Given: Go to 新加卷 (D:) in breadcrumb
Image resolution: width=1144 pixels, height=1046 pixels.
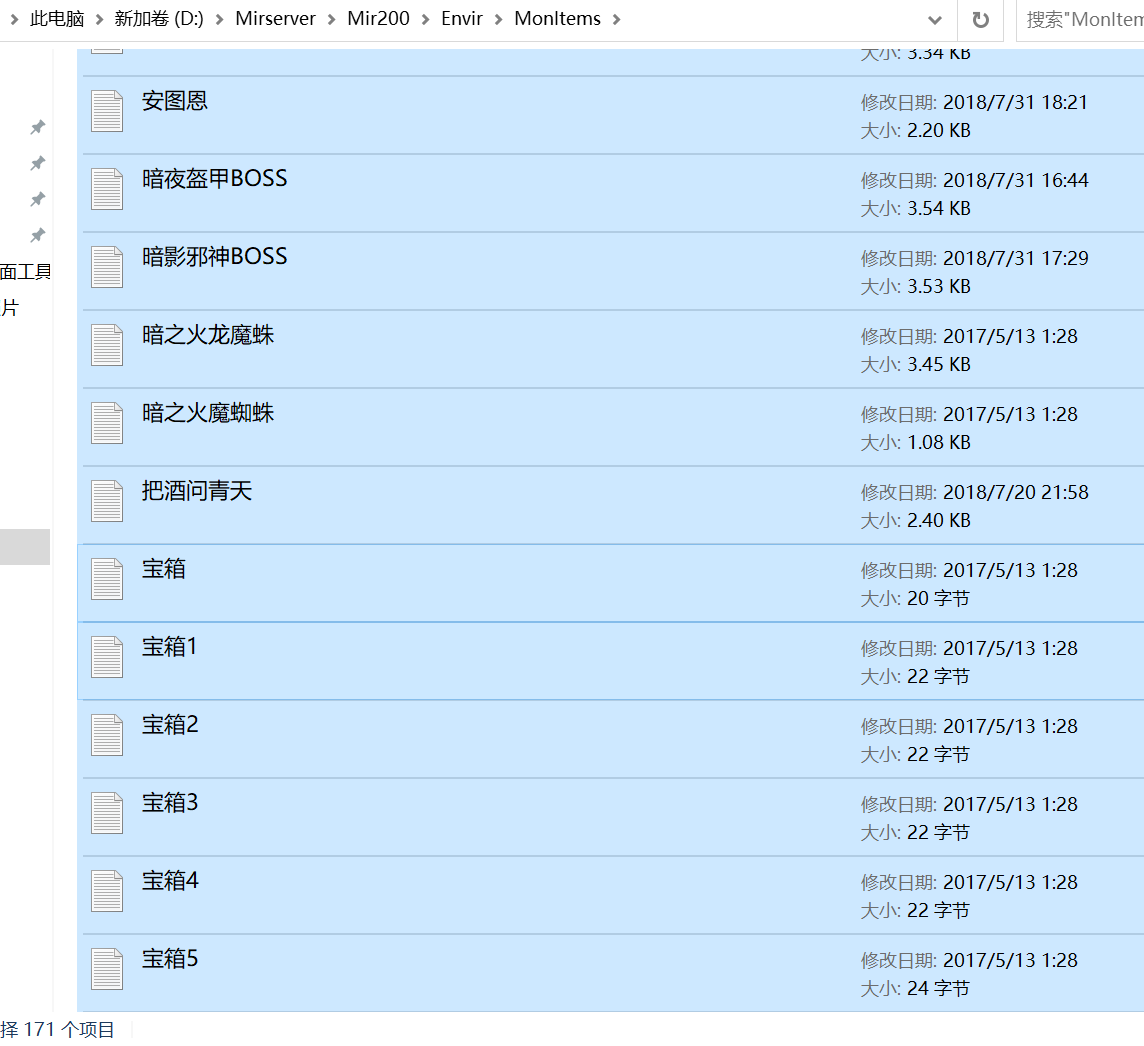Looking at the screenshot, I should pyautogui.click(x=159, y=19).
